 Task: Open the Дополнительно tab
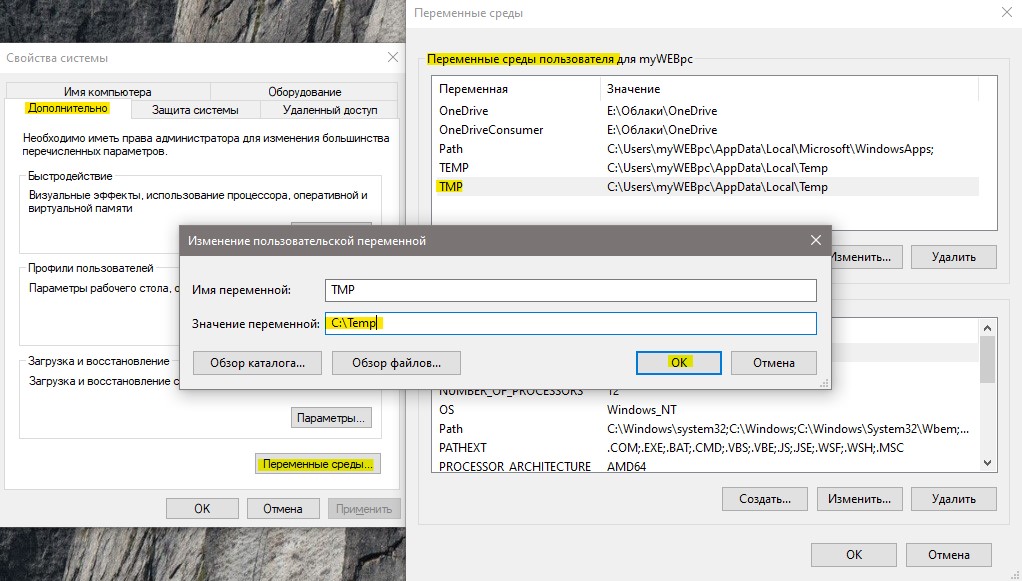pyautogui.click(x=68, y=109)
